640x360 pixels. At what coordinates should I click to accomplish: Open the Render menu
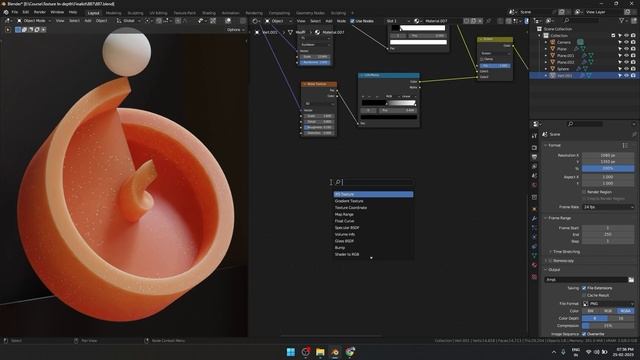click(40, 12)
